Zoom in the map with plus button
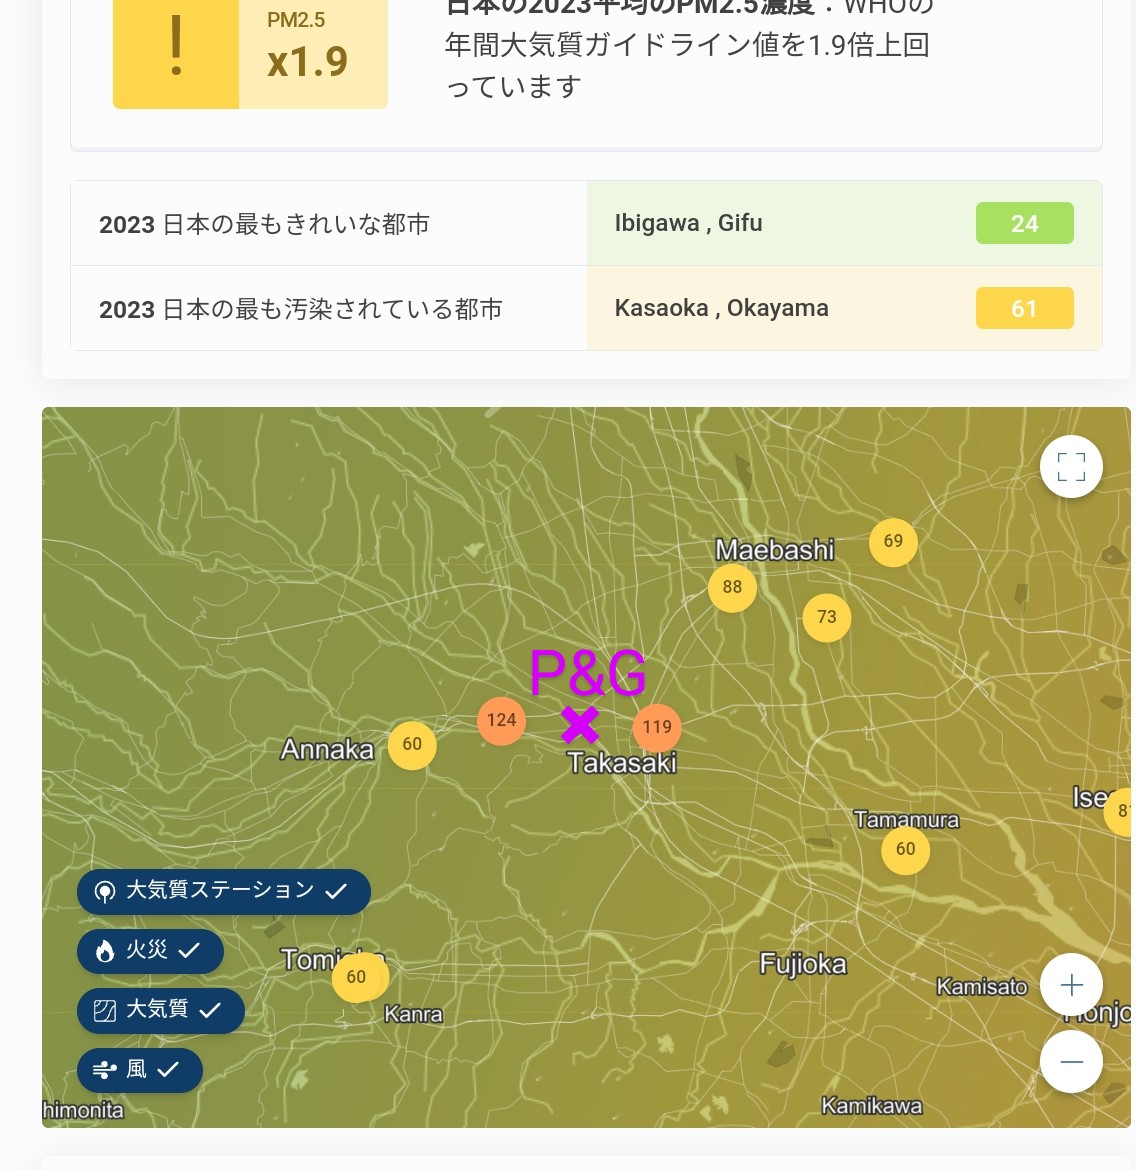This screenshot has height=1170, width=1136. [x=1071, y=985]
